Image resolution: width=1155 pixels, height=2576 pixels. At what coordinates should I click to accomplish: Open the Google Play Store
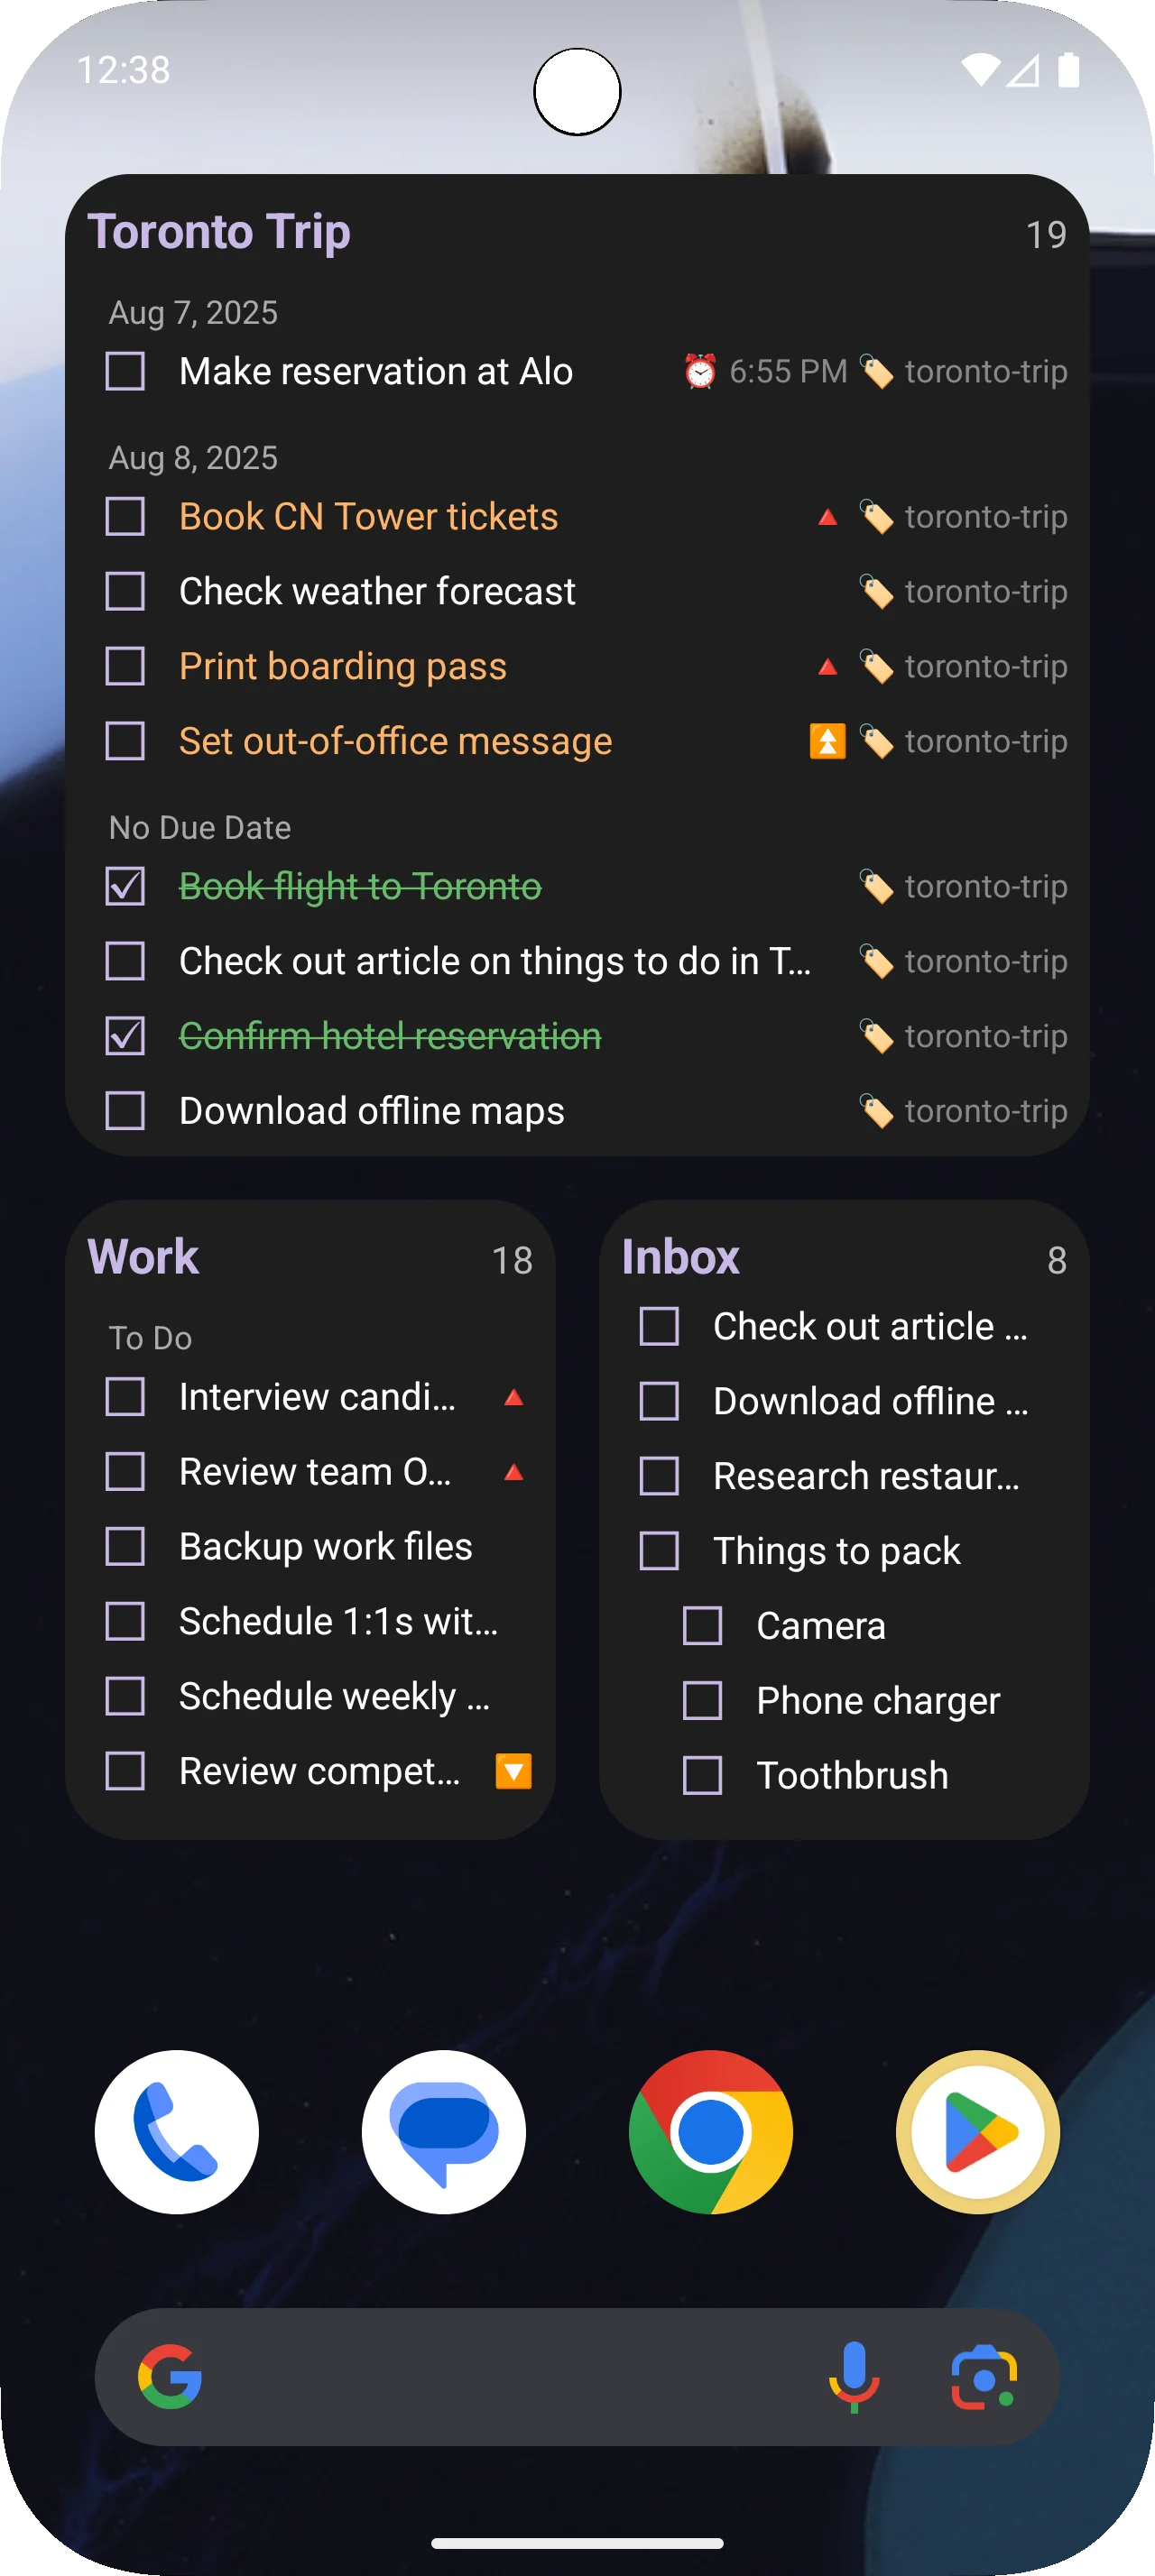977,2131
